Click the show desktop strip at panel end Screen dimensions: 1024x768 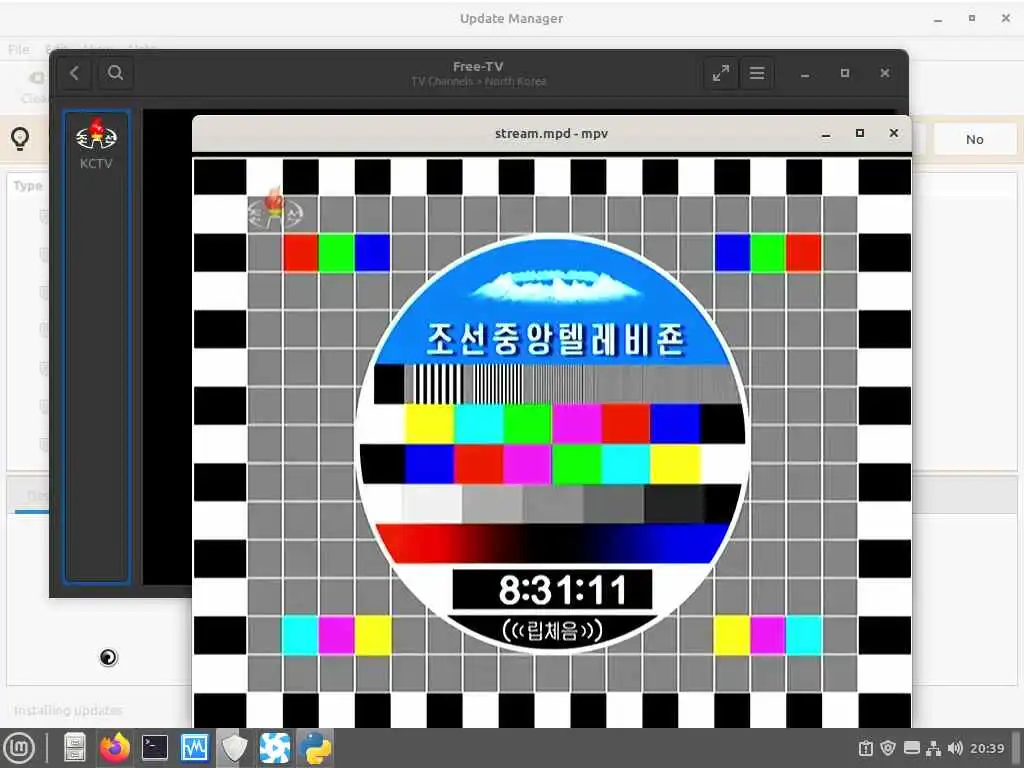(x=1017, y=748)
